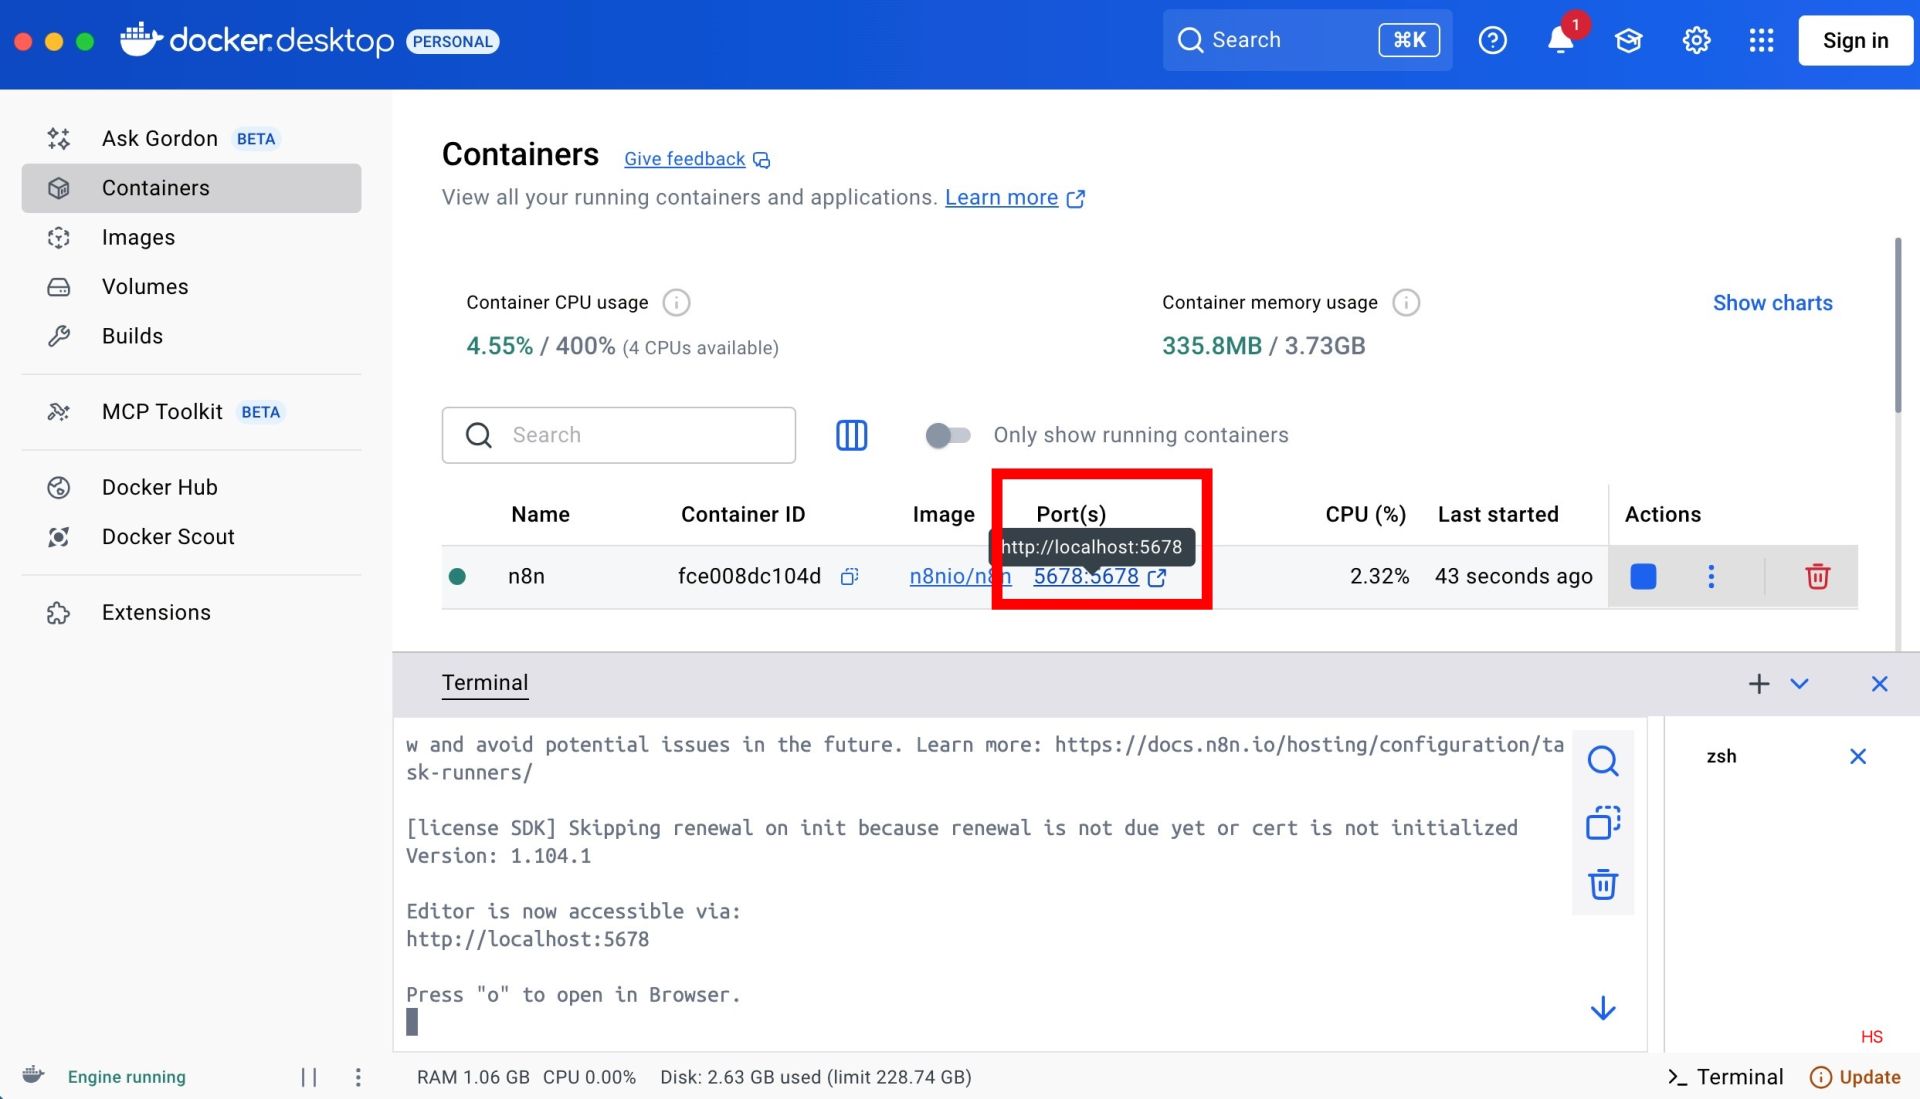The width and height of the screenshot is (1920, 1099).
Task: Delete the n8n container
Action: coord(1817,577)
